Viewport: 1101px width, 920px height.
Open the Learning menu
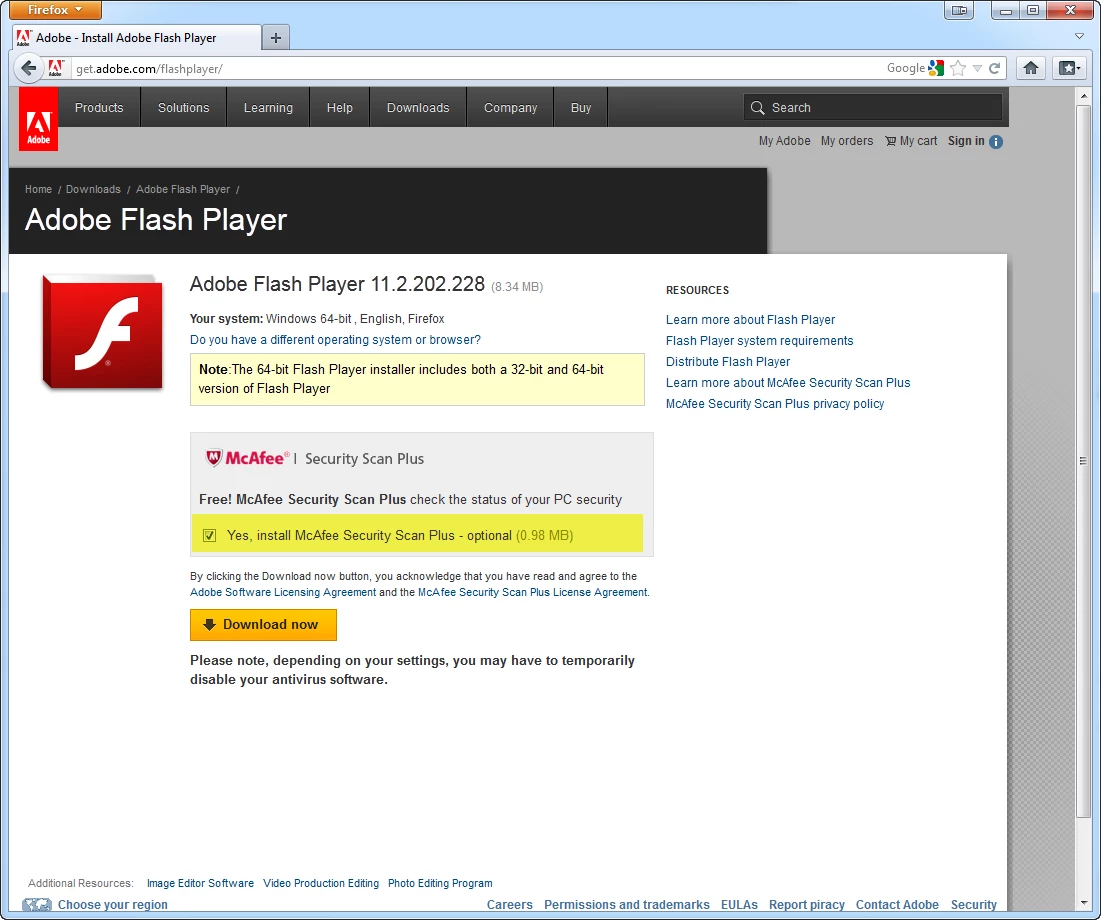pyautogui.click(x=268, y=107)
